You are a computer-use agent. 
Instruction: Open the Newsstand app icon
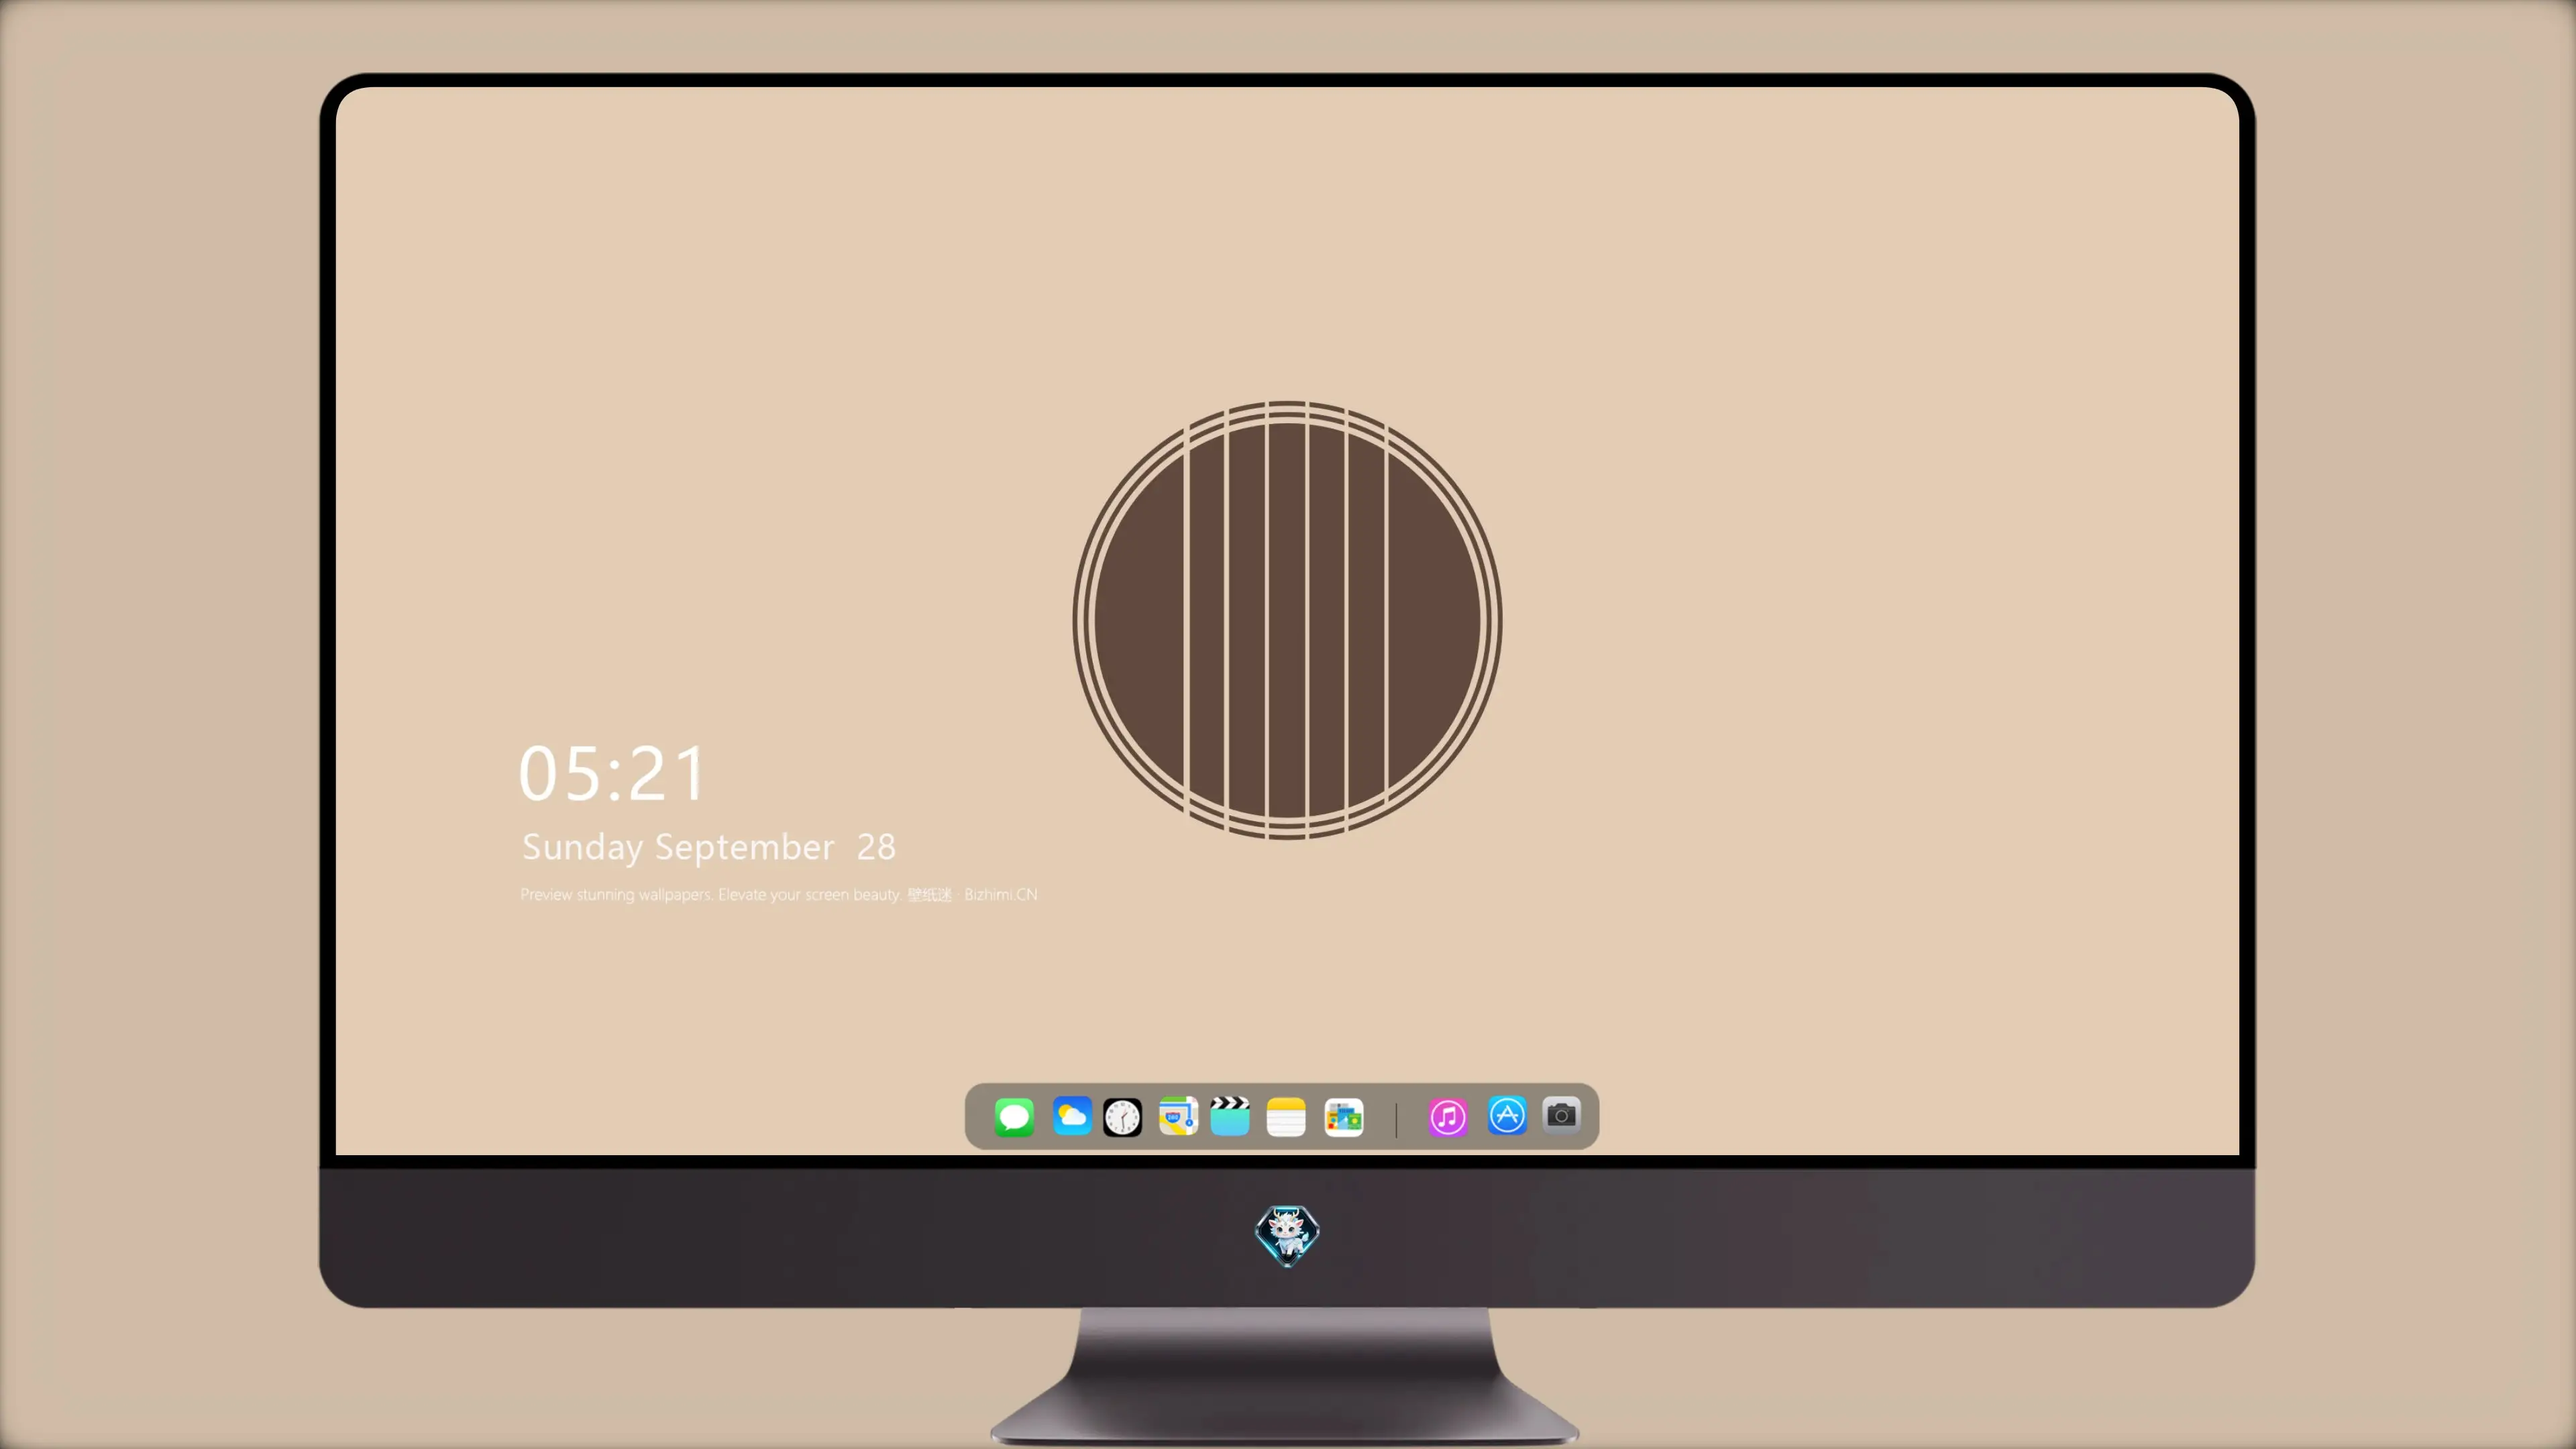coord(1344,1117)
